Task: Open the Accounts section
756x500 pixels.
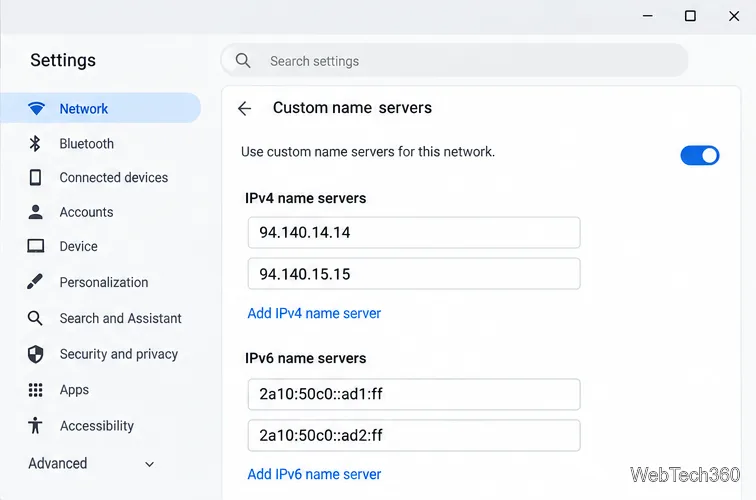Action: coord(100,212)
